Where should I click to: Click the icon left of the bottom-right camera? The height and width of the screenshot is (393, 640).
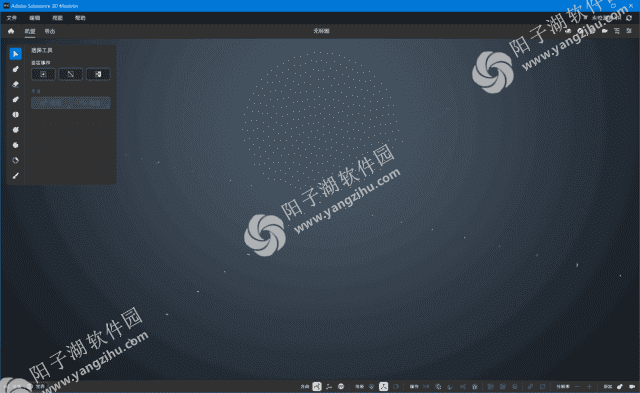620,386
